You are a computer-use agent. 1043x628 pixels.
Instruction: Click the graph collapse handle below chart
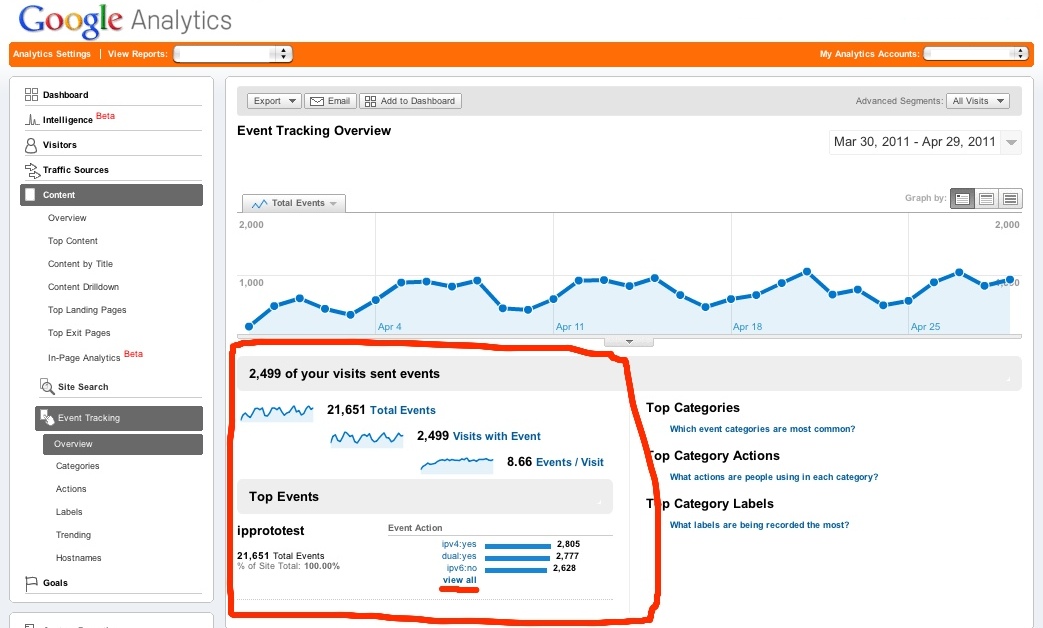tap(629, 341)
